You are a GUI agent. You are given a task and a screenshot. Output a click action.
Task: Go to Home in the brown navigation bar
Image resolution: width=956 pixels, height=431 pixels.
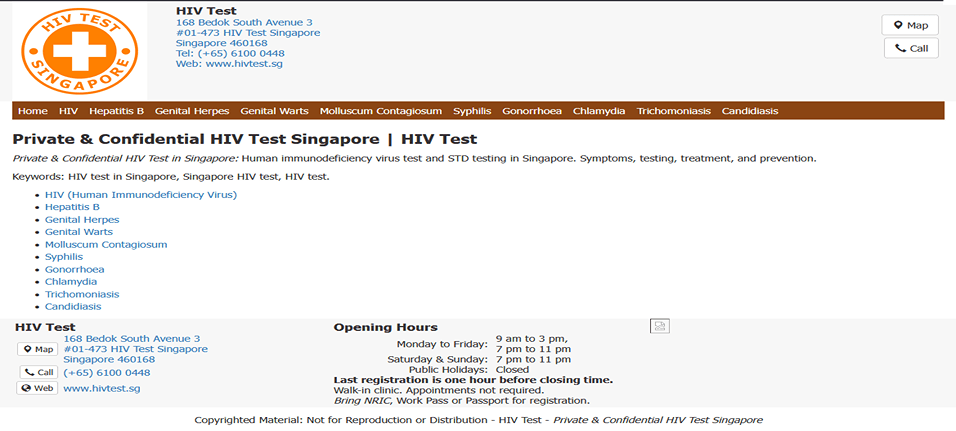[x=32, y=111]
